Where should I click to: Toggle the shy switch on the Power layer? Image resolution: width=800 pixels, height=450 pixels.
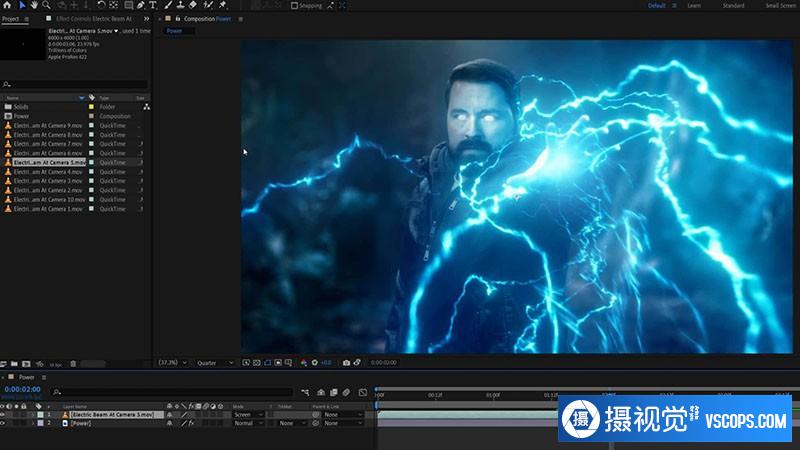point(169,423)
